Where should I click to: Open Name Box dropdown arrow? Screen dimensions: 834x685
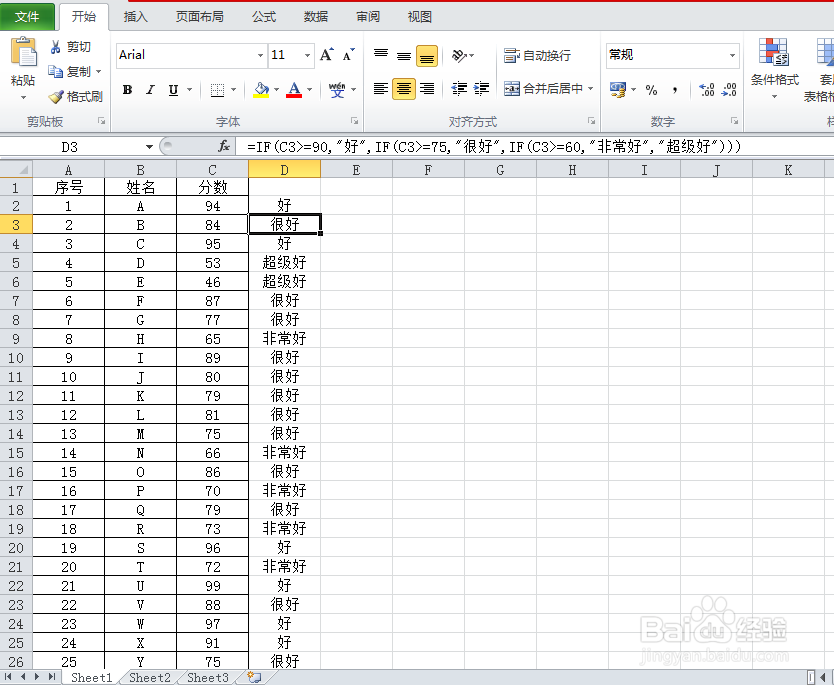tap(149, 147)
